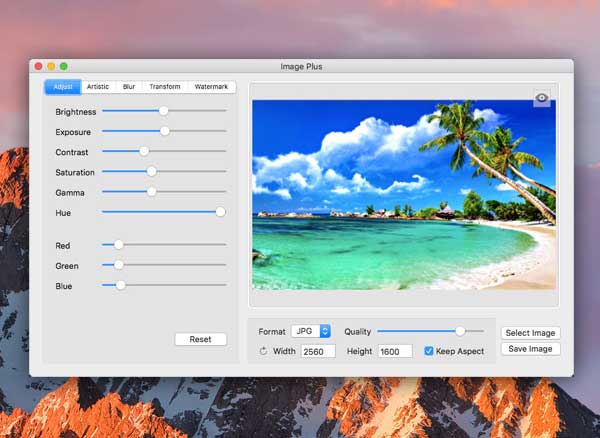This screenshot has width=600, height=438.
Task: Click the Save Image button
Action: (530, 349)
